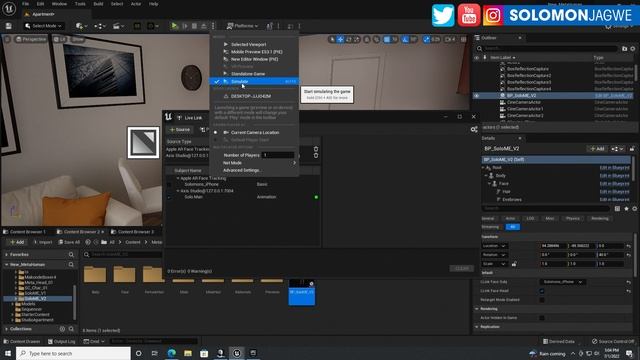This screenshot has height=360, width=640.
Task: Toggle the LLink Face Head checkbox
Action: pyautogui.click(x=542, y=291)
